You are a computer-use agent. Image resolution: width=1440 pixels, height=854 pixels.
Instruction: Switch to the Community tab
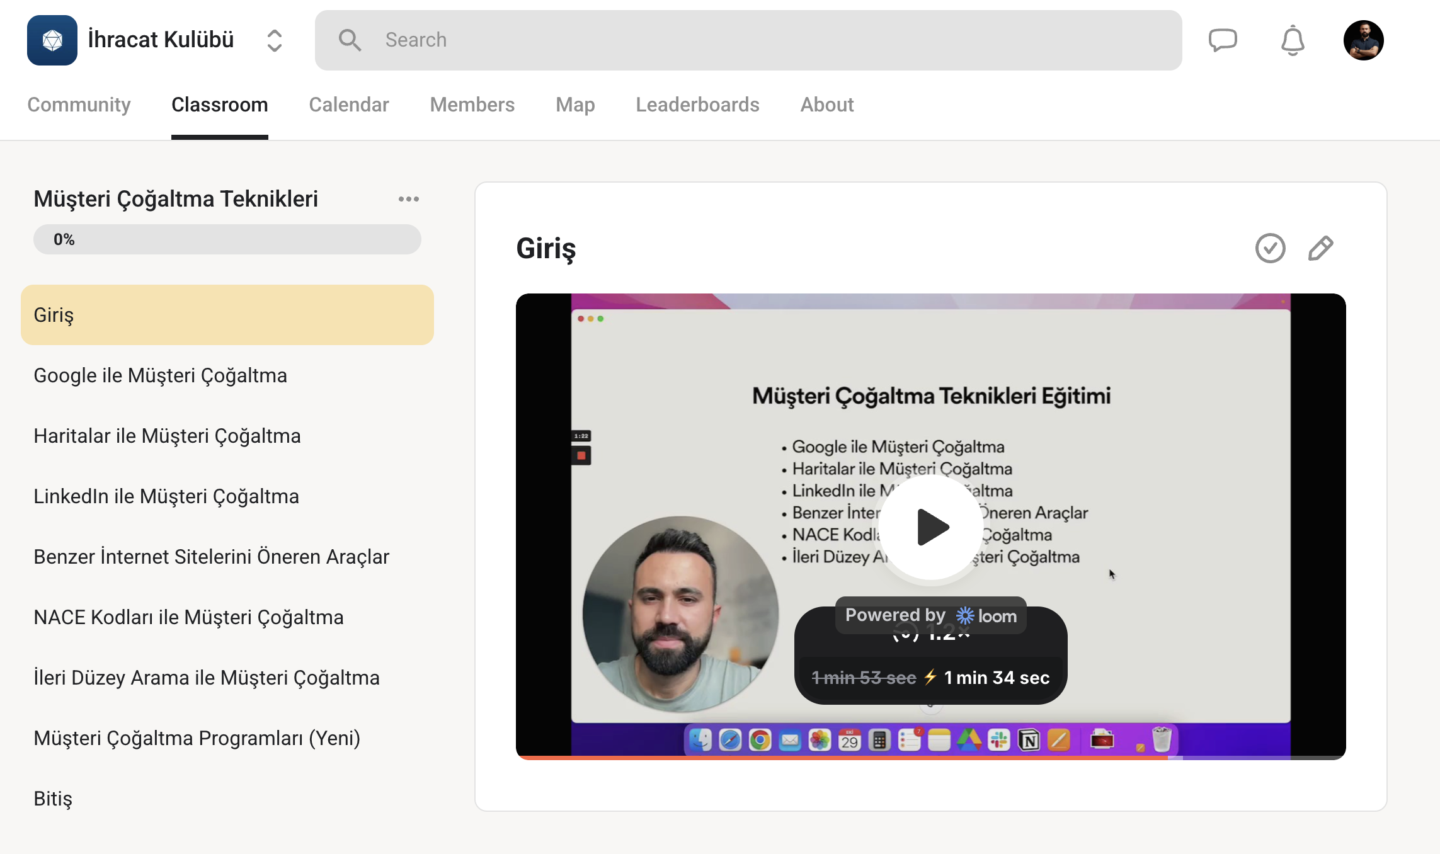click(x=79, y=105)
